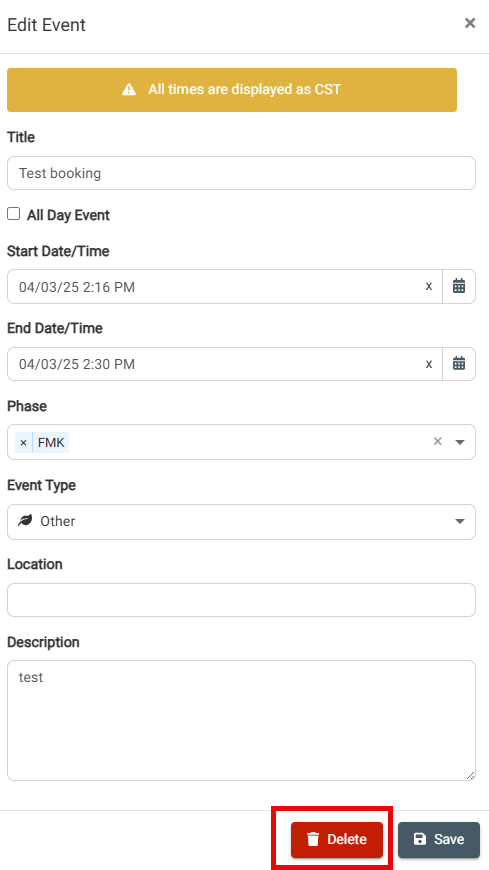Click into the Location field
489x870 pixels.
tap(241, 600)
